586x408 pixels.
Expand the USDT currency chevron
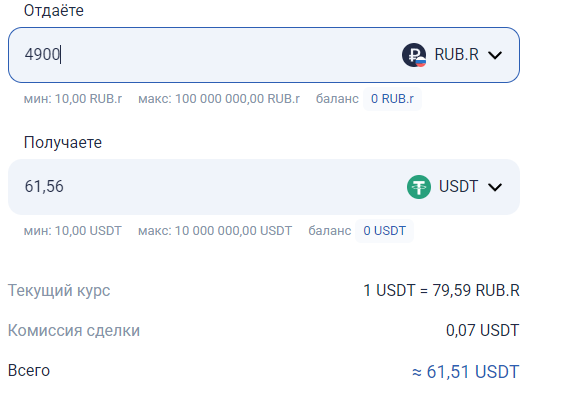click(x=495, y=187)
